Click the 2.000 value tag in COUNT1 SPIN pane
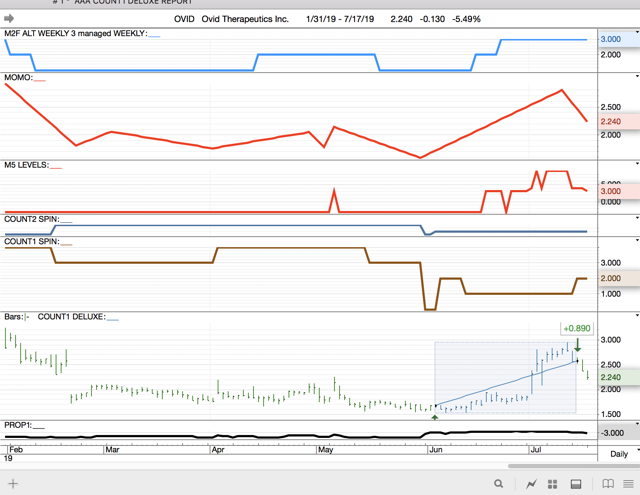 point(618,278)
